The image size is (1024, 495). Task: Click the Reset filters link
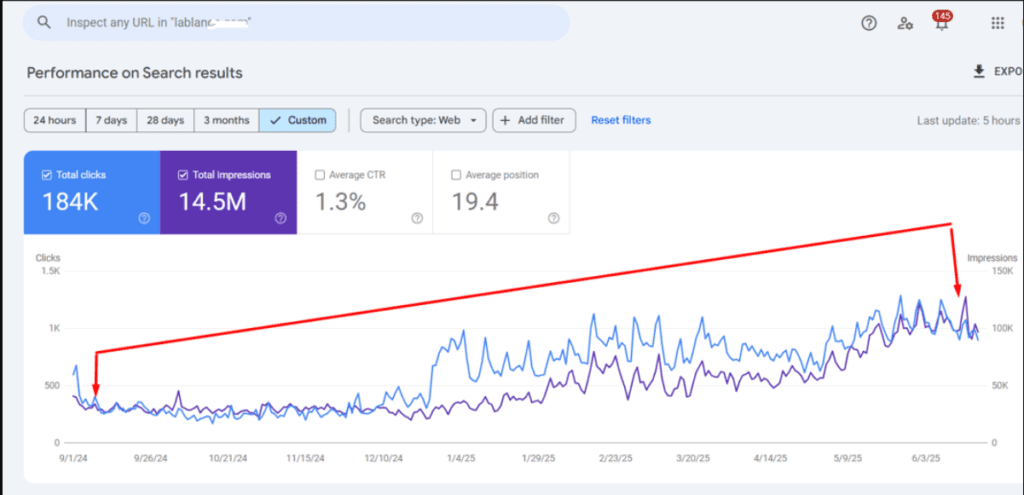pos(620,120)
